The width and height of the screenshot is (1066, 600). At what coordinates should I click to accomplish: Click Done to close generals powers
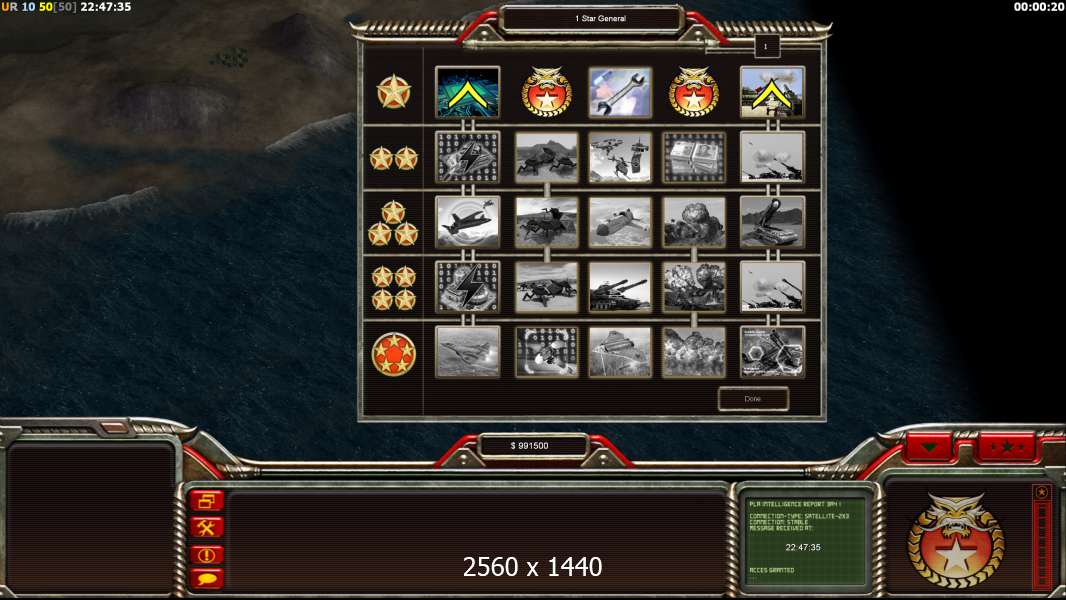tap(753, 399)
